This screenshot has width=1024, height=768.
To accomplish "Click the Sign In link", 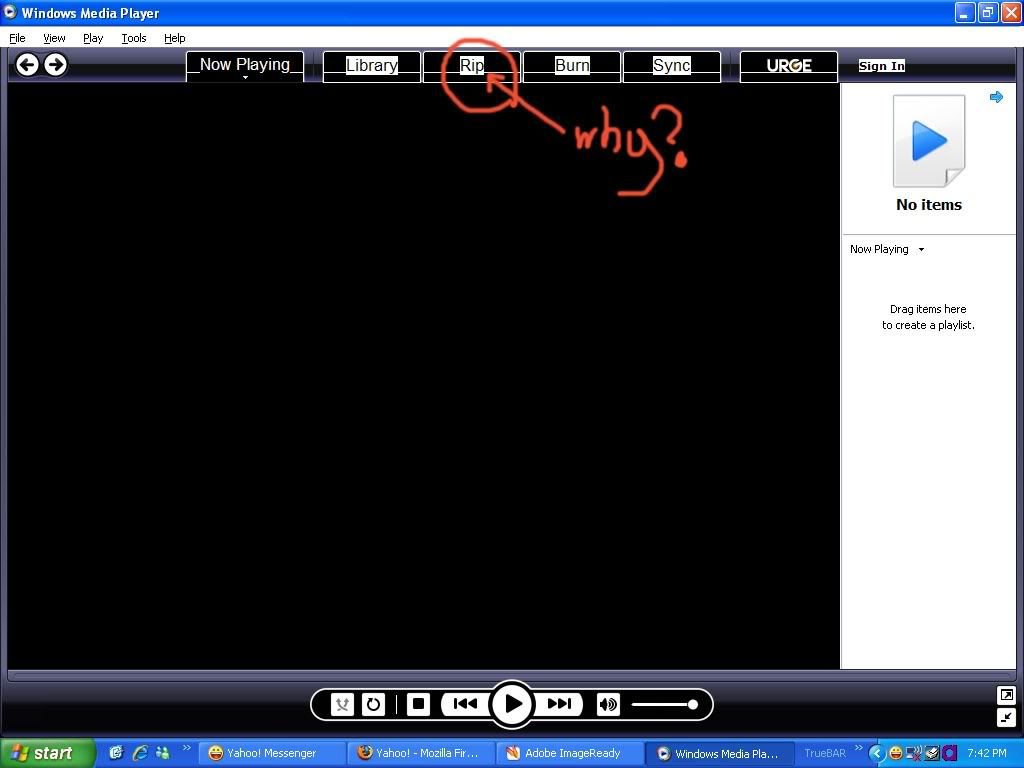I will [882, 66].
